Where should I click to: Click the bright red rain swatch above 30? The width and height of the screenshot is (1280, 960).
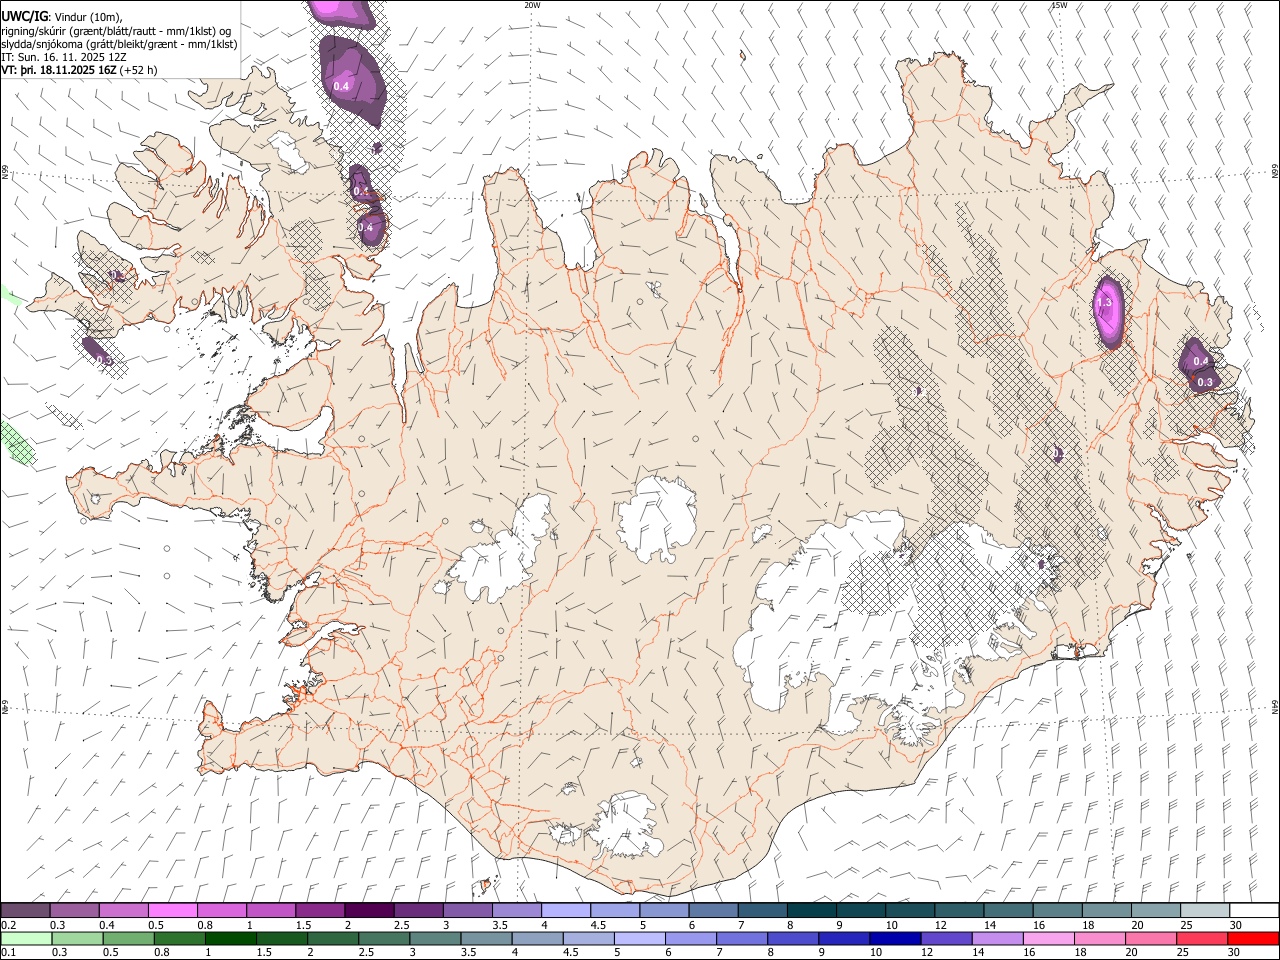tap(1253, 939)
